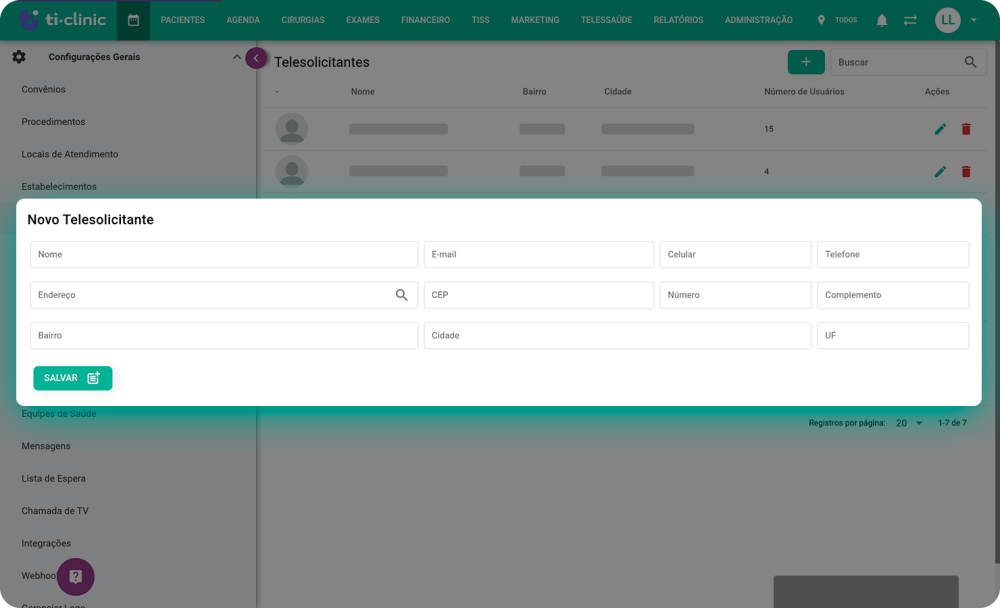The height and width of the screenshot is (608, 1000).
Task: Focus the UF input field
Action: (x=893, y=336)
